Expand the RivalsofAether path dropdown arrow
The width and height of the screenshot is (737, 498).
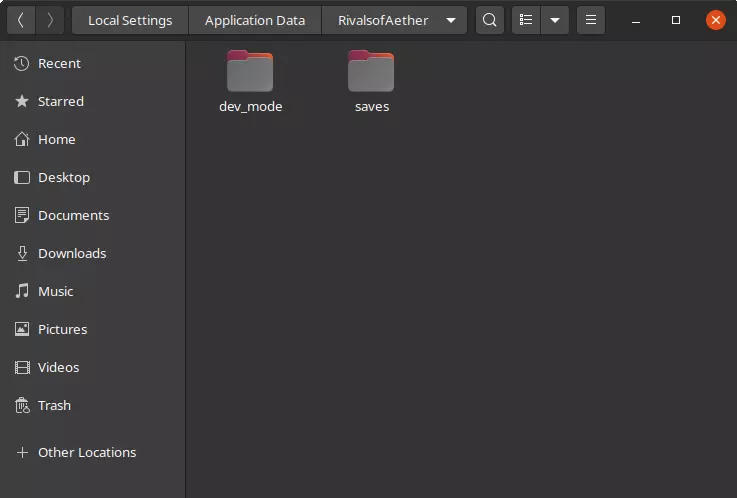[x=452, y=20]
